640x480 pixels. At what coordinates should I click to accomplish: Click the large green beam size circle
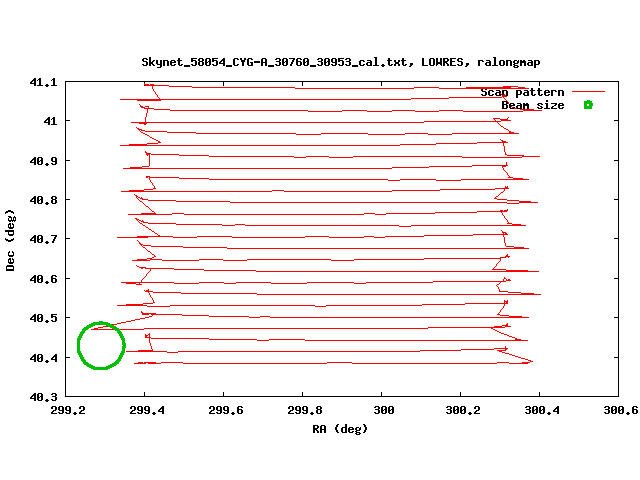click(101, 345)
